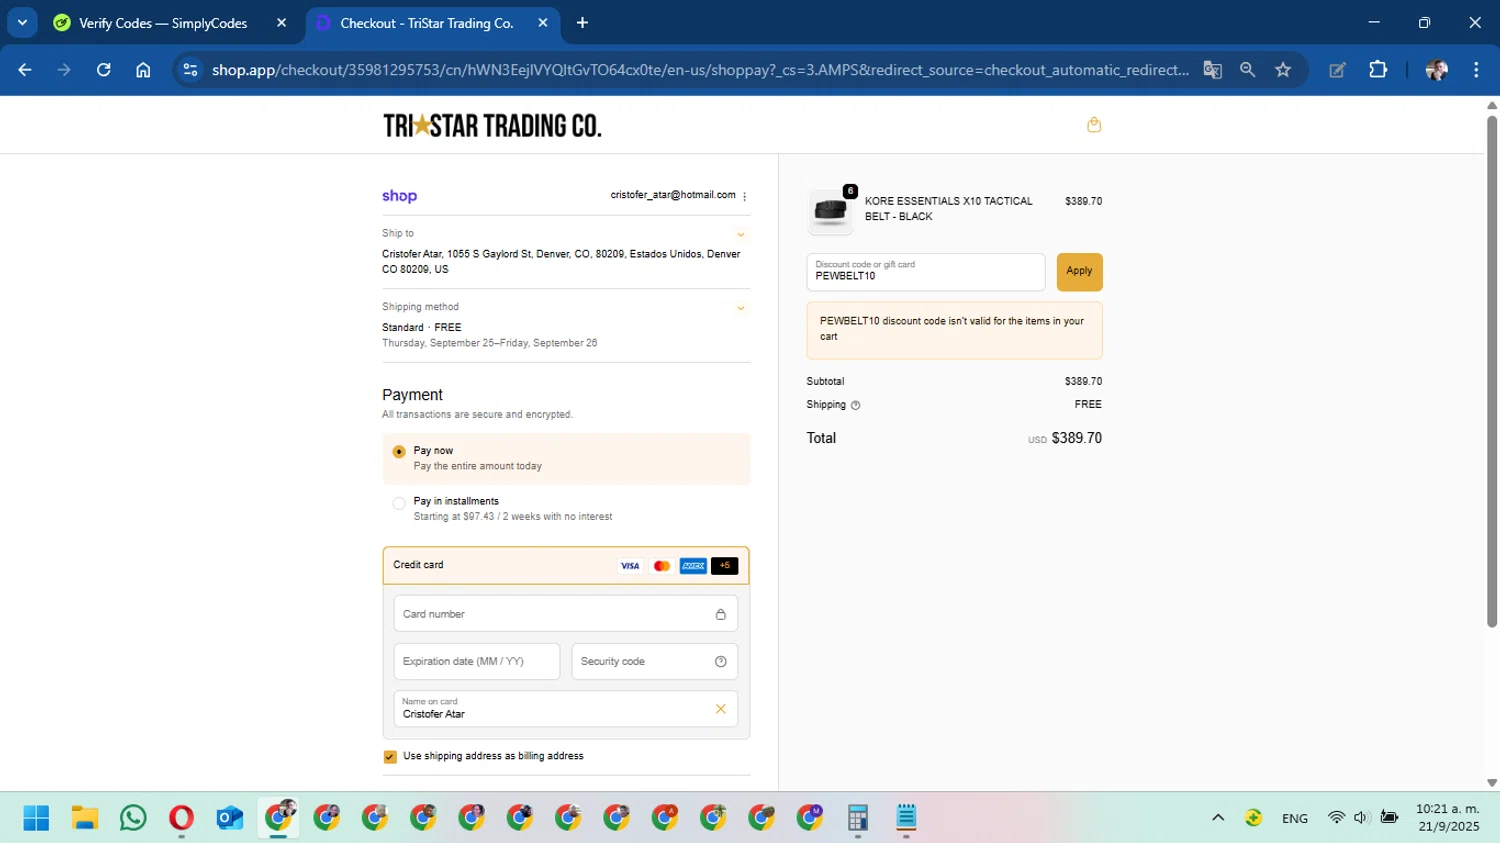Open the volume control tray icon

click(x=1361, y=818)
